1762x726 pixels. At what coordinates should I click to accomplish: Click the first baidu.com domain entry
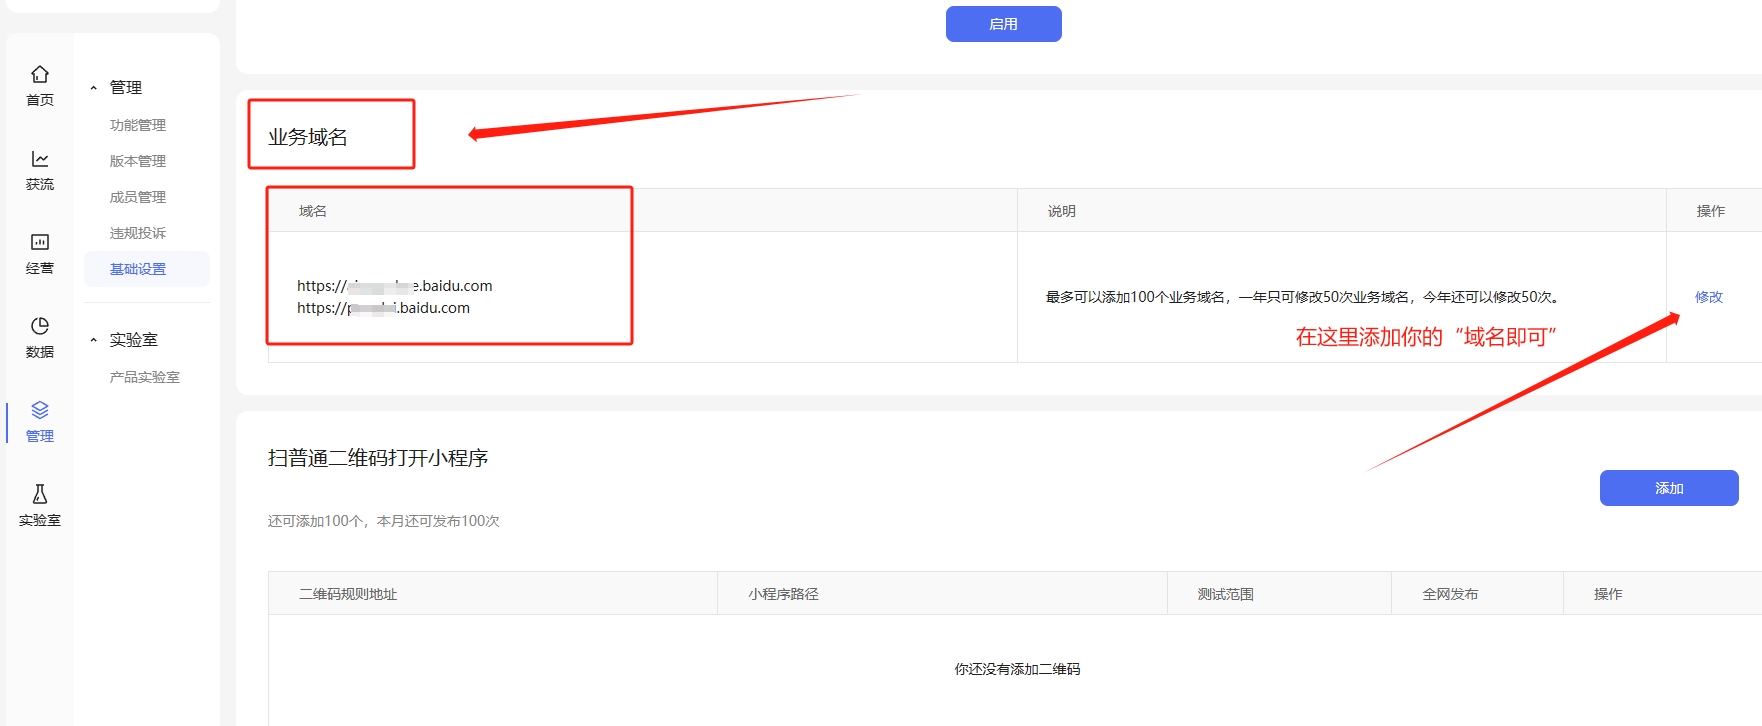395,286
